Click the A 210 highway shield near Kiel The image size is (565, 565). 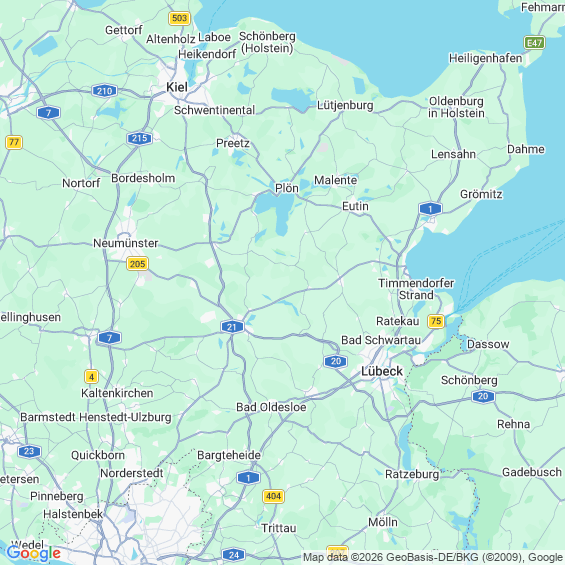click(104, 91)
